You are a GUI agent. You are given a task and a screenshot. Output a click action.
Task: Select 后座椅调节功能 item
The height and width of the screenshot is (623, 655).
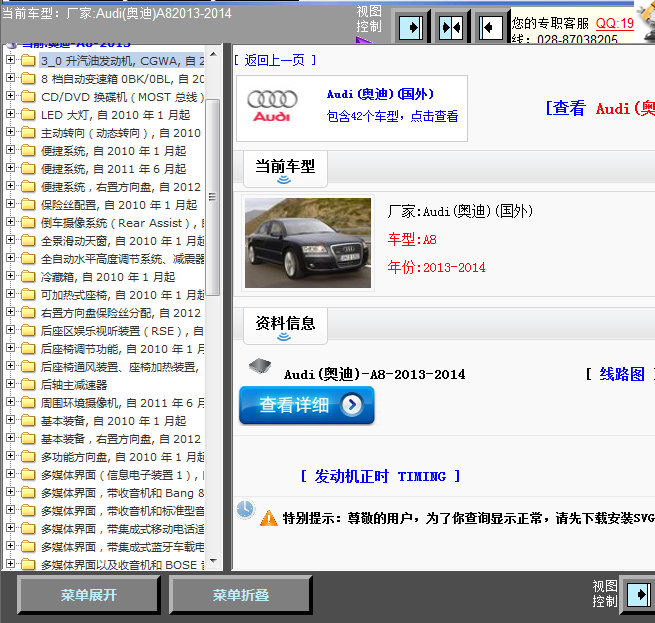(122, 349)
